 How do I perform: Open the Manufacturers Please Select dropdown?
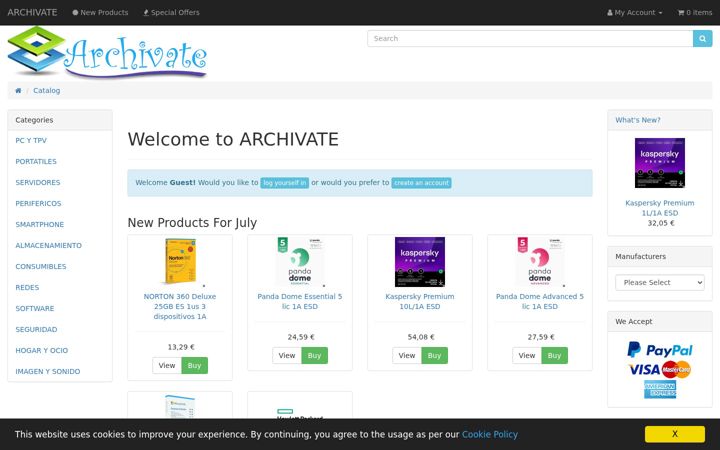[660, 282]
